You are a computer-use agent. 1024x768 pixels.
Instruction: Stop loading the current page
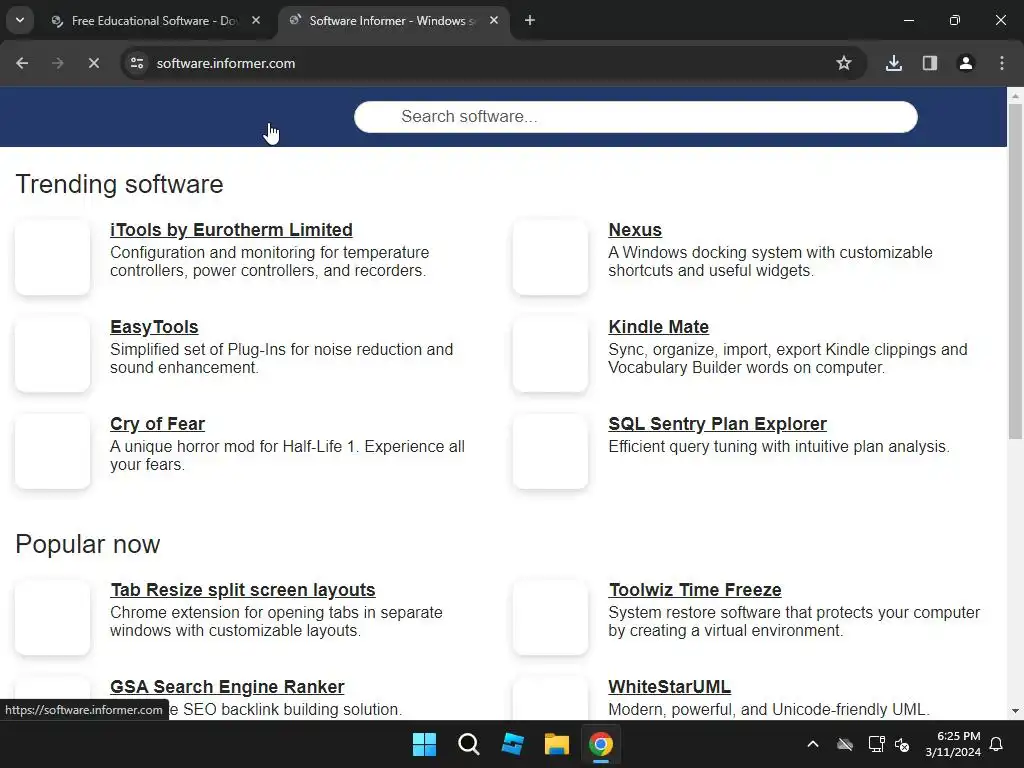(x=93, y=63)
